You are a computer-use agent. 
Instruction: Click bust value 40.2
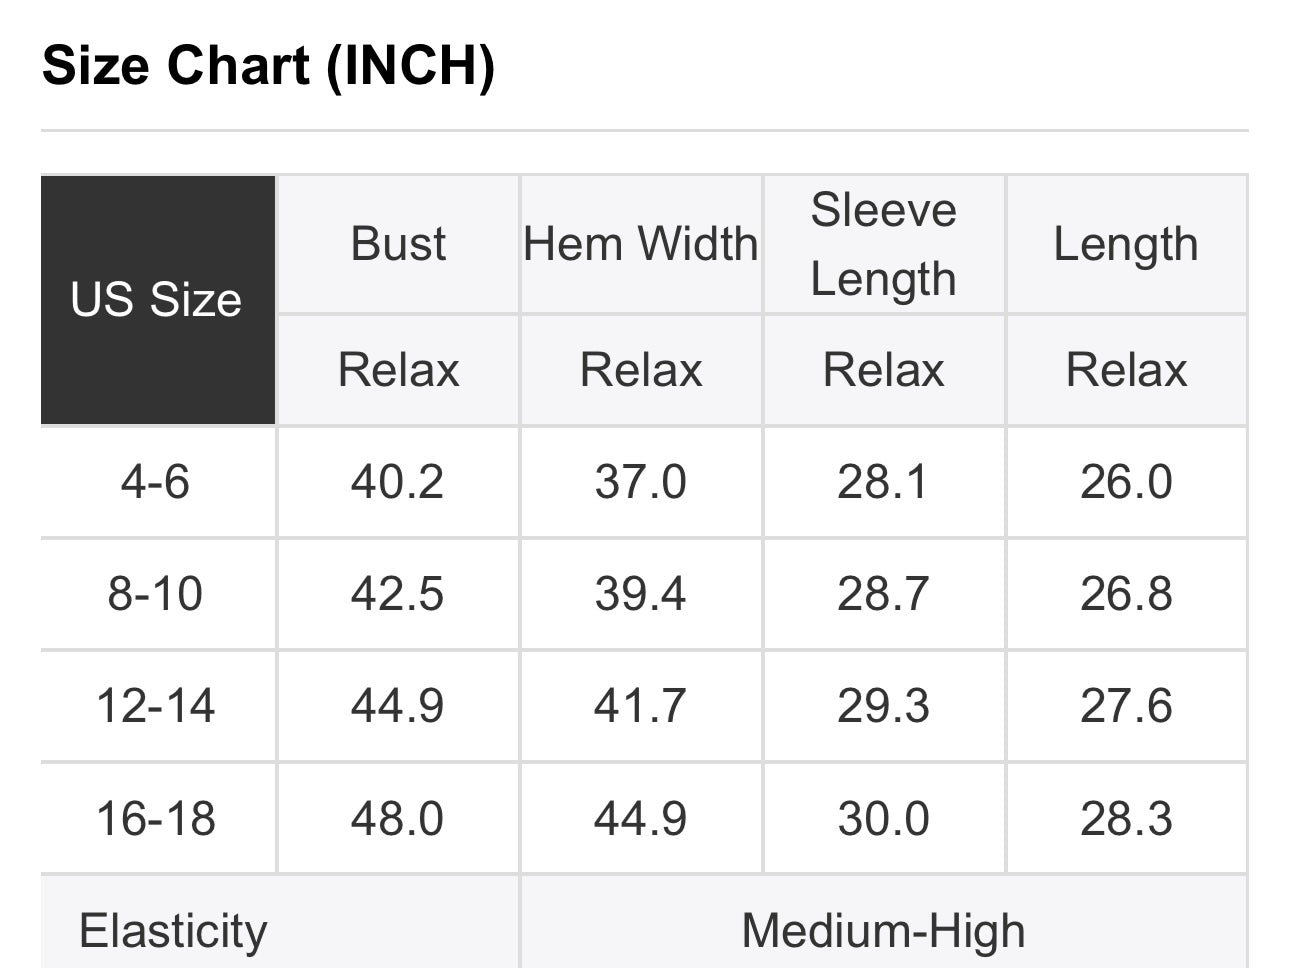coord(397,482)
